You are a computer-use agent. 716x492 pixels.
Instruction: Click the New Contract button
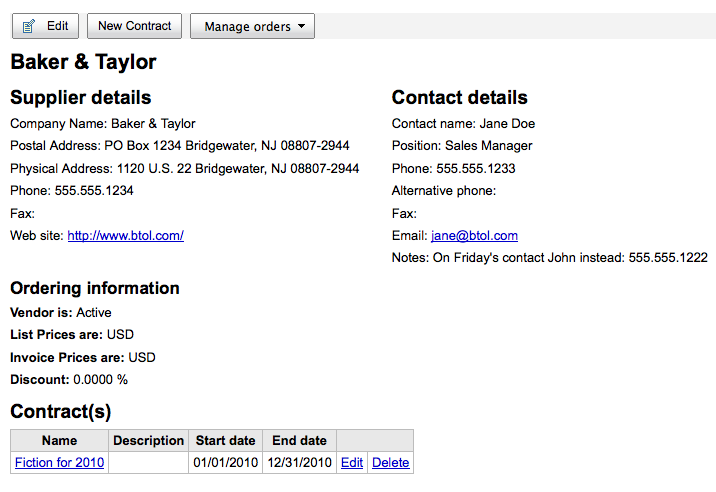click(x=134, y=26)
